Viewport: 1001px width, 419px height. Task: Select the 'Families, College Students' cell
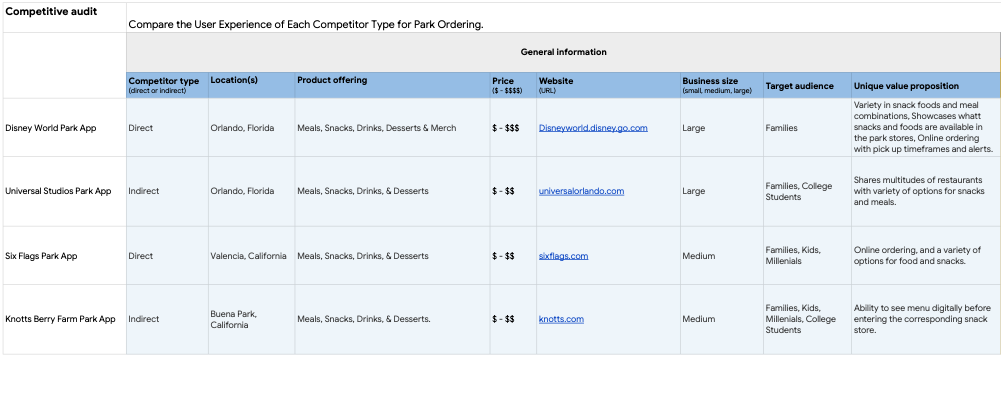[x=808, y=191]
